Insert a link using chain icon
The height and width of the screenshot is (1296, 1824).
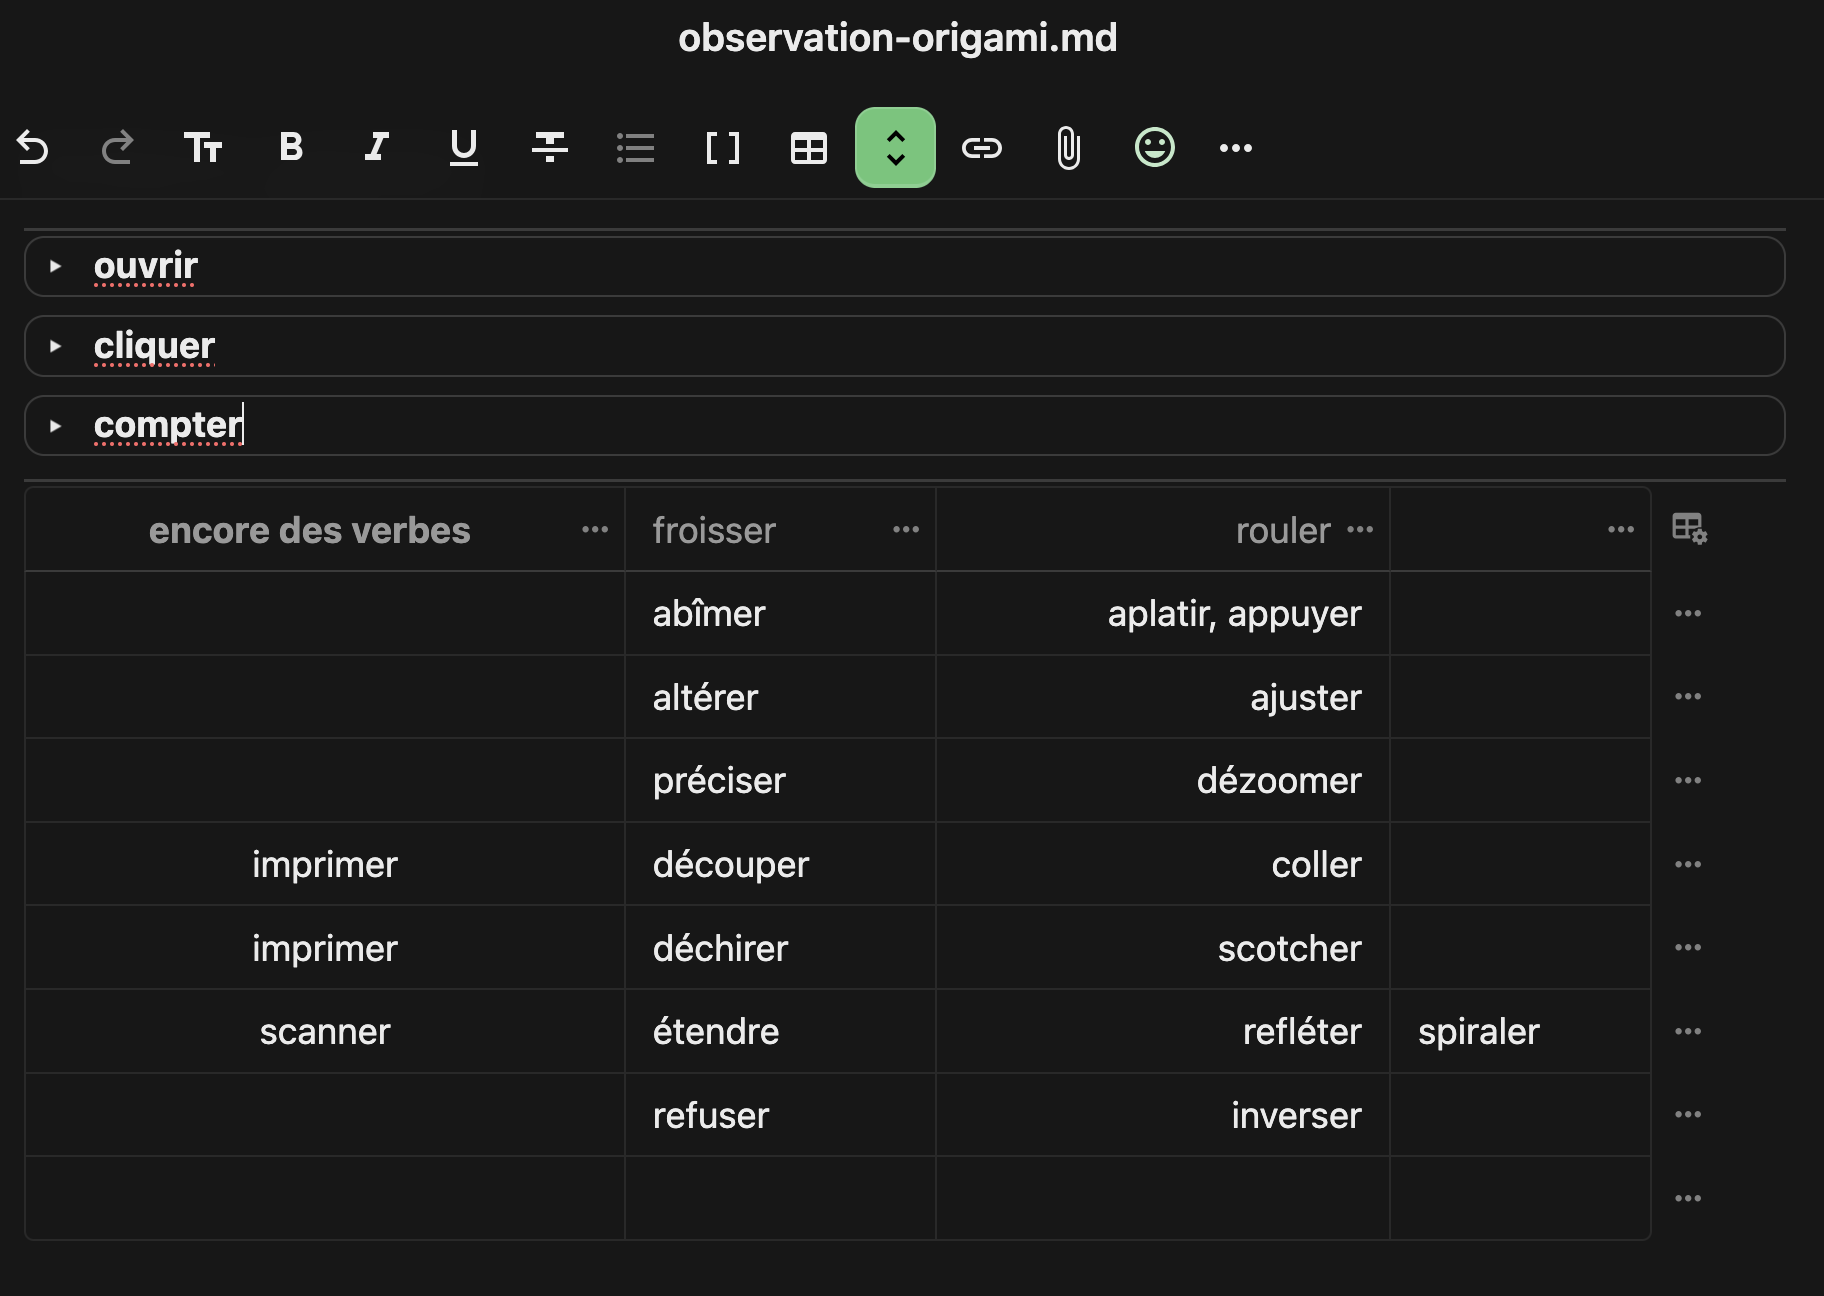(x=981, y=148)
